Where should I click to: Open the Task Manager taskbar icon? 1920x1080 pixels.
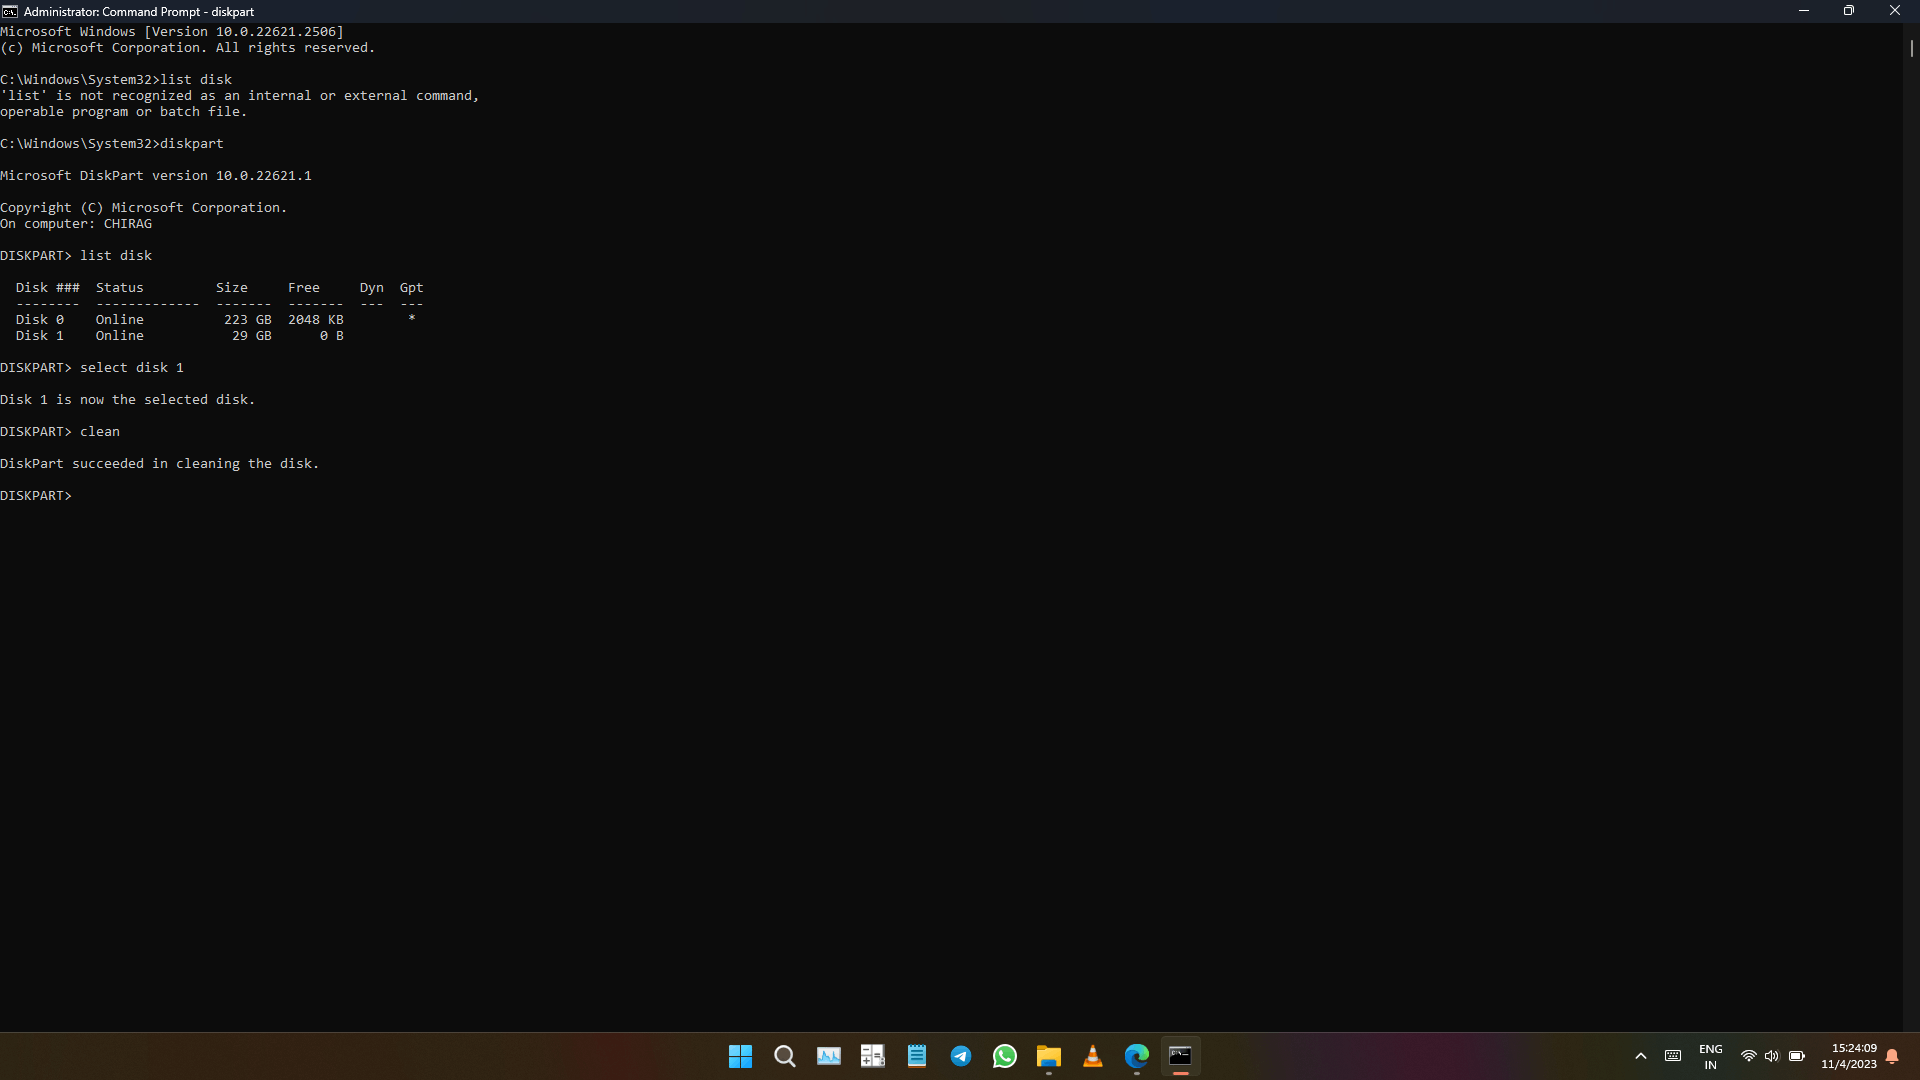coord(829,1056)
